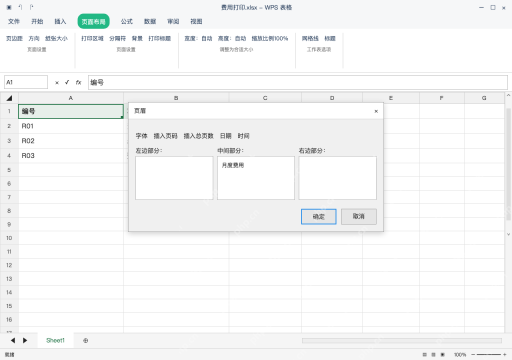
Task: Click 插入页码 insert page number
Action: point(165,136)
